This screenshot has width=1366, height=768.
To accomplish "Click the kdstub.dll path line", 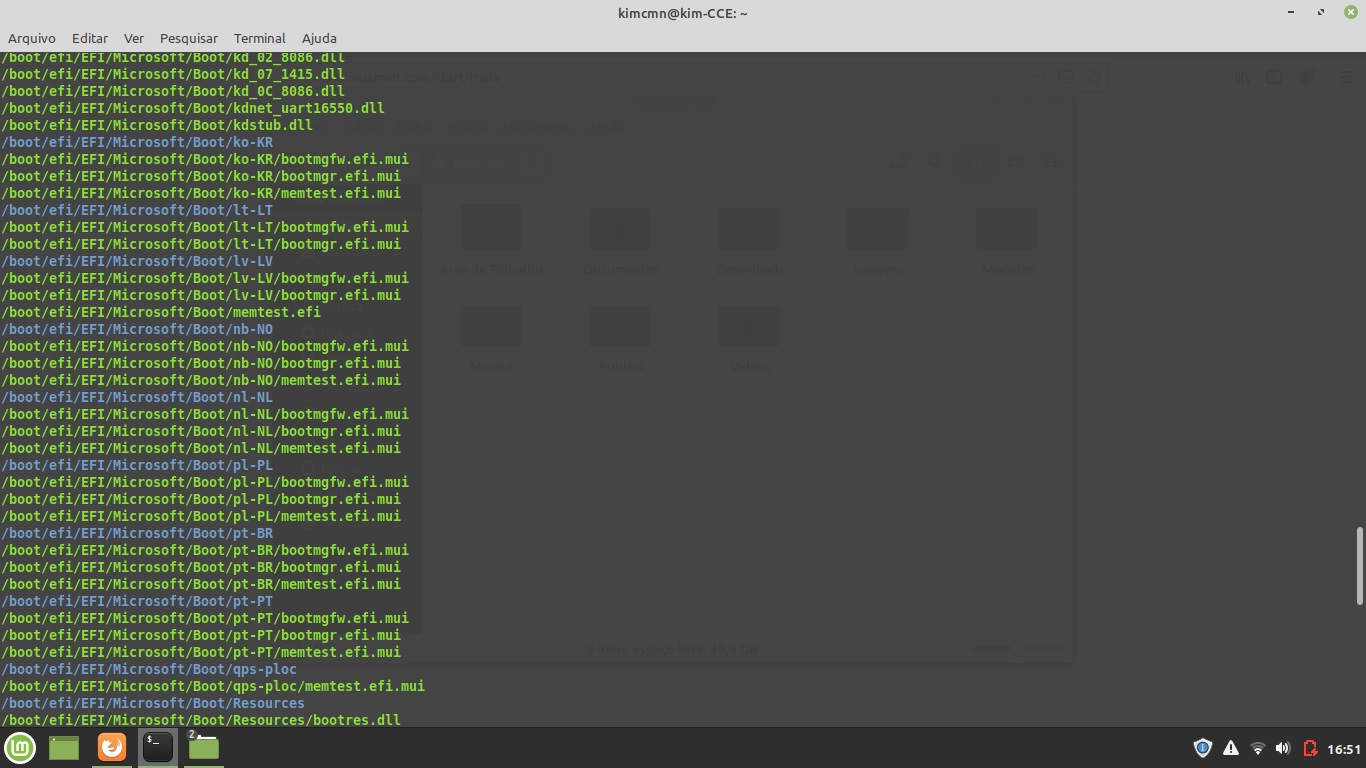I will [157, 125].
